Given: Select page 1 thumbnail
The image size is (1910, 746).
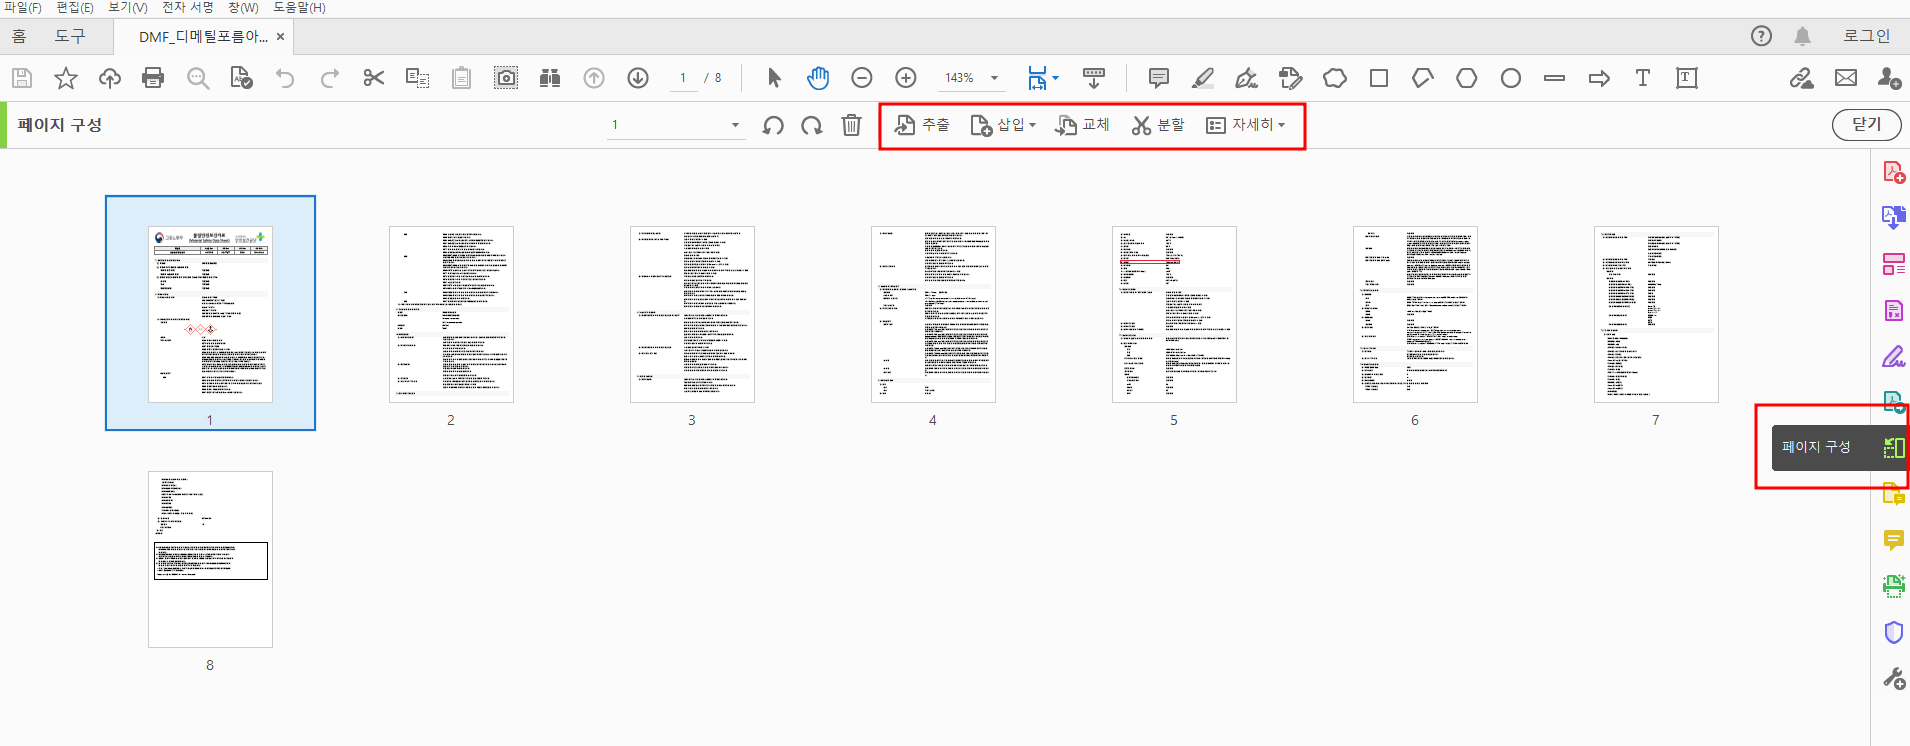Looking at the screenshot, I should [210, 314].
